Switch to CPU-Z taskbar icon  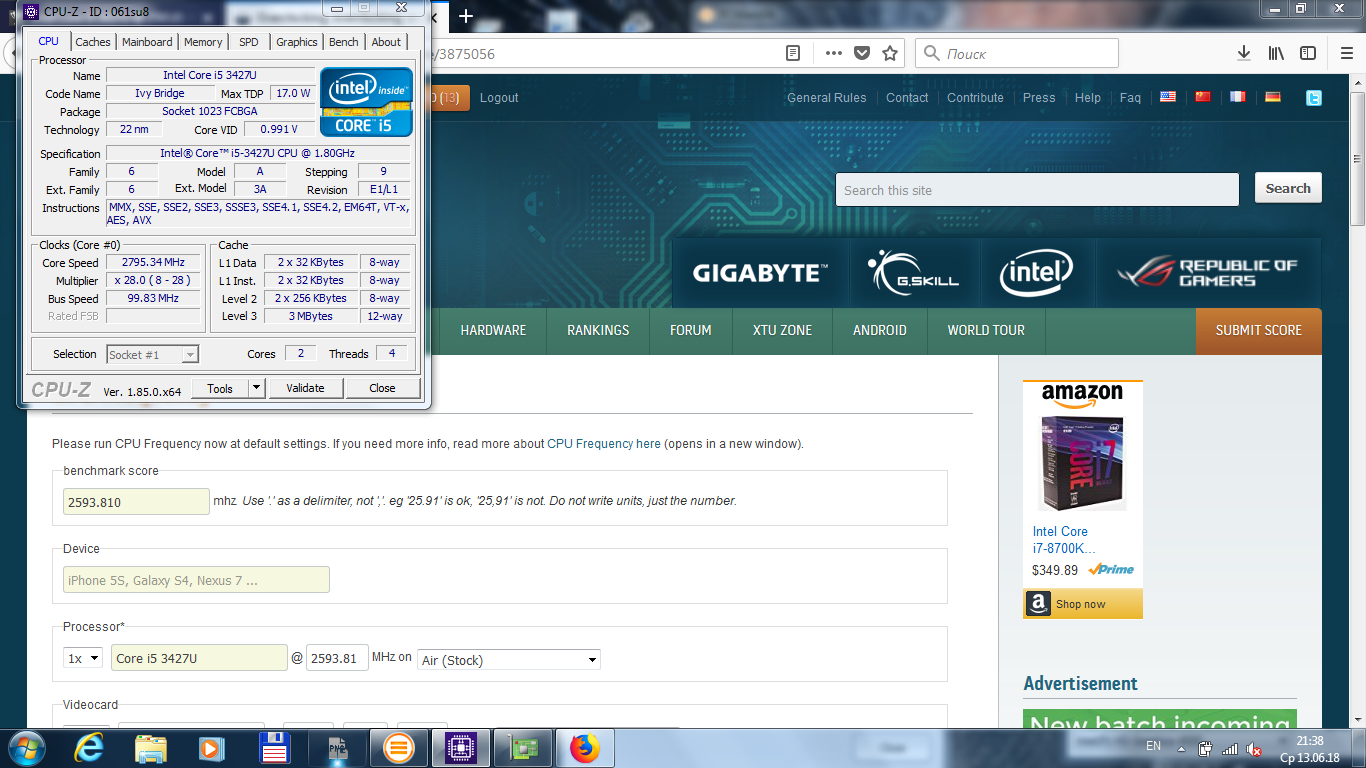[x=459, y=748]
